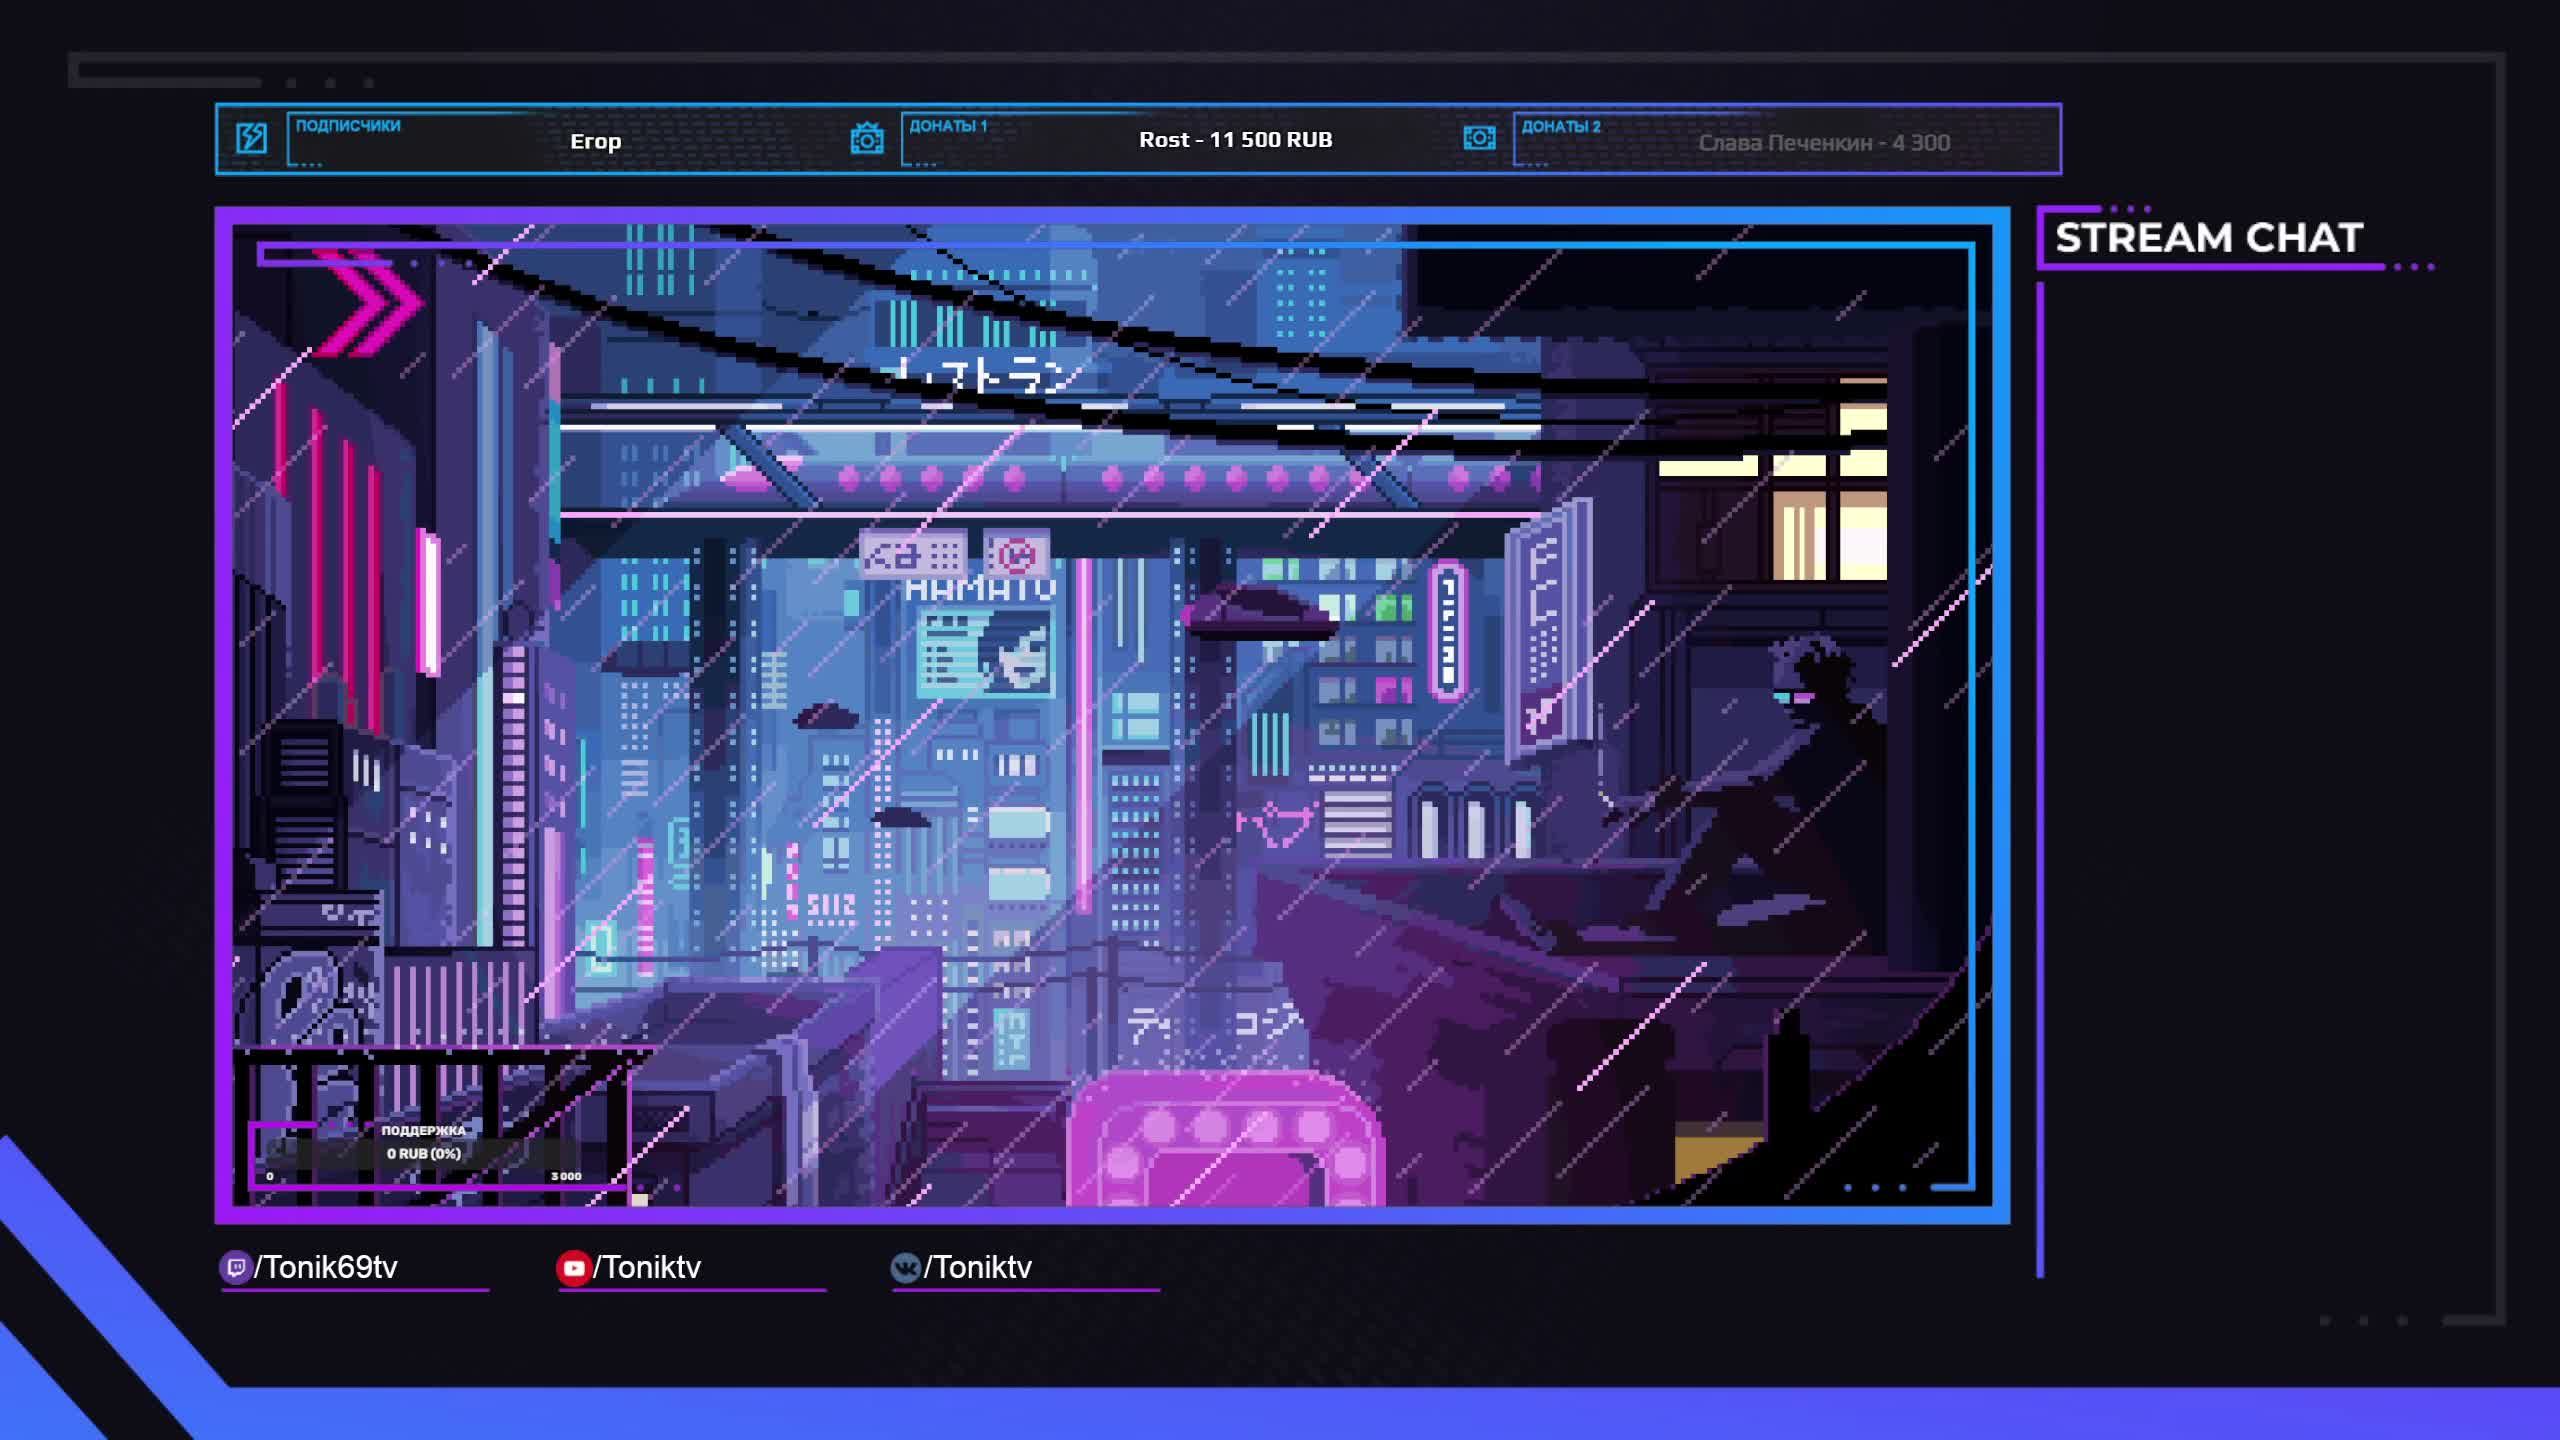Click the 3 000 goal maximum value
The height and width of the screenshot is (1440, 2560).
click(x=566, y=1176)
